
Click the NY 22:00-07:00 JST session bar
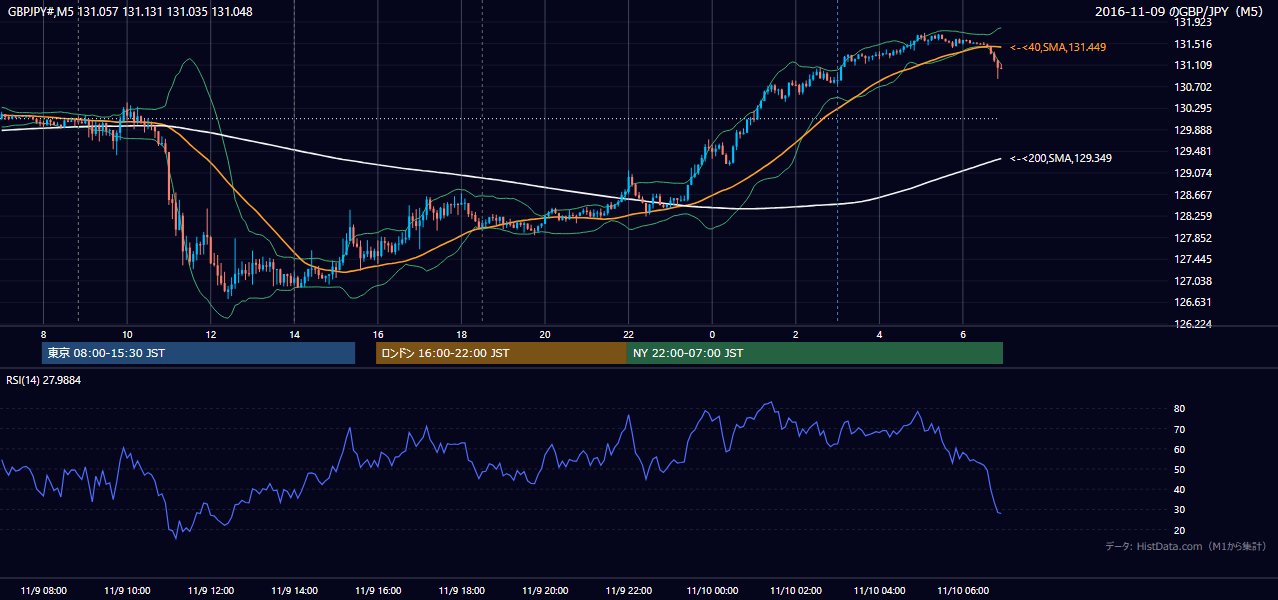click(815, 353)
